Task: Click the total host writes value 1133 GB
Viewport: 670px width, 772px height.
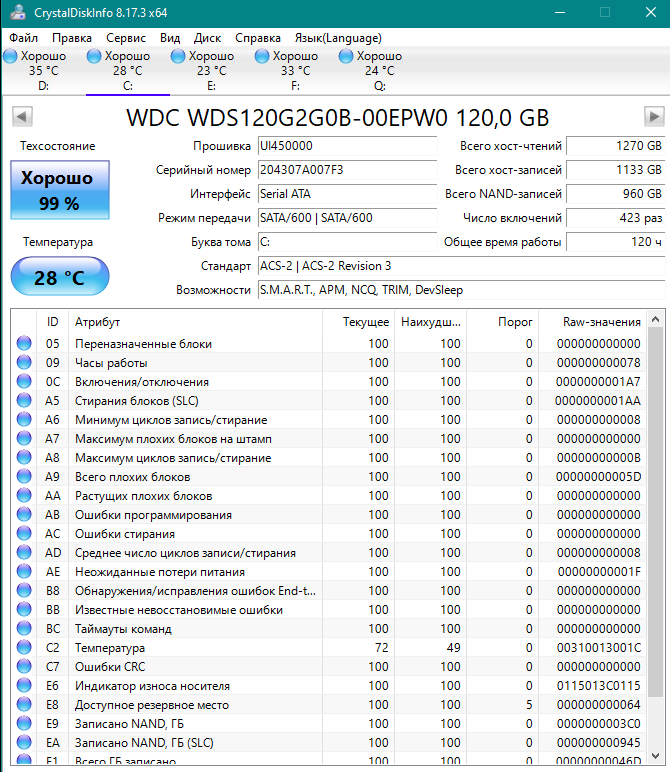Action: coord(615,170)
